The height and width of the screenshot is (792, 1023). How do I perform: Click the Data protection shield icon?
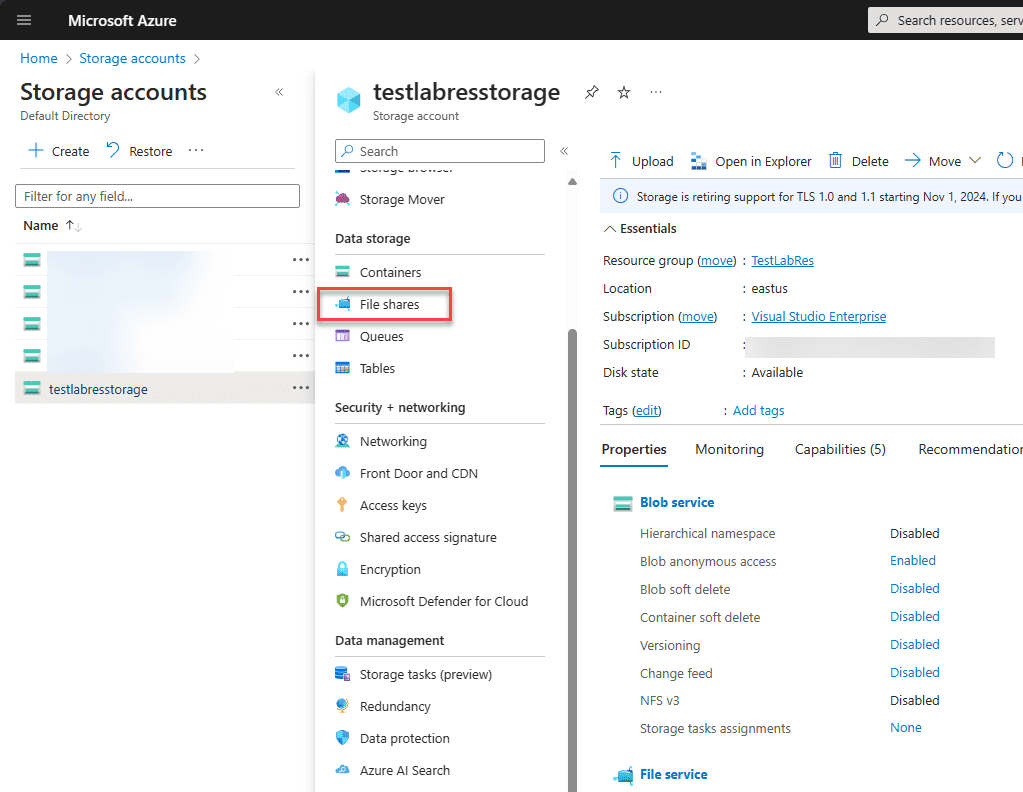tap(343, 738)
